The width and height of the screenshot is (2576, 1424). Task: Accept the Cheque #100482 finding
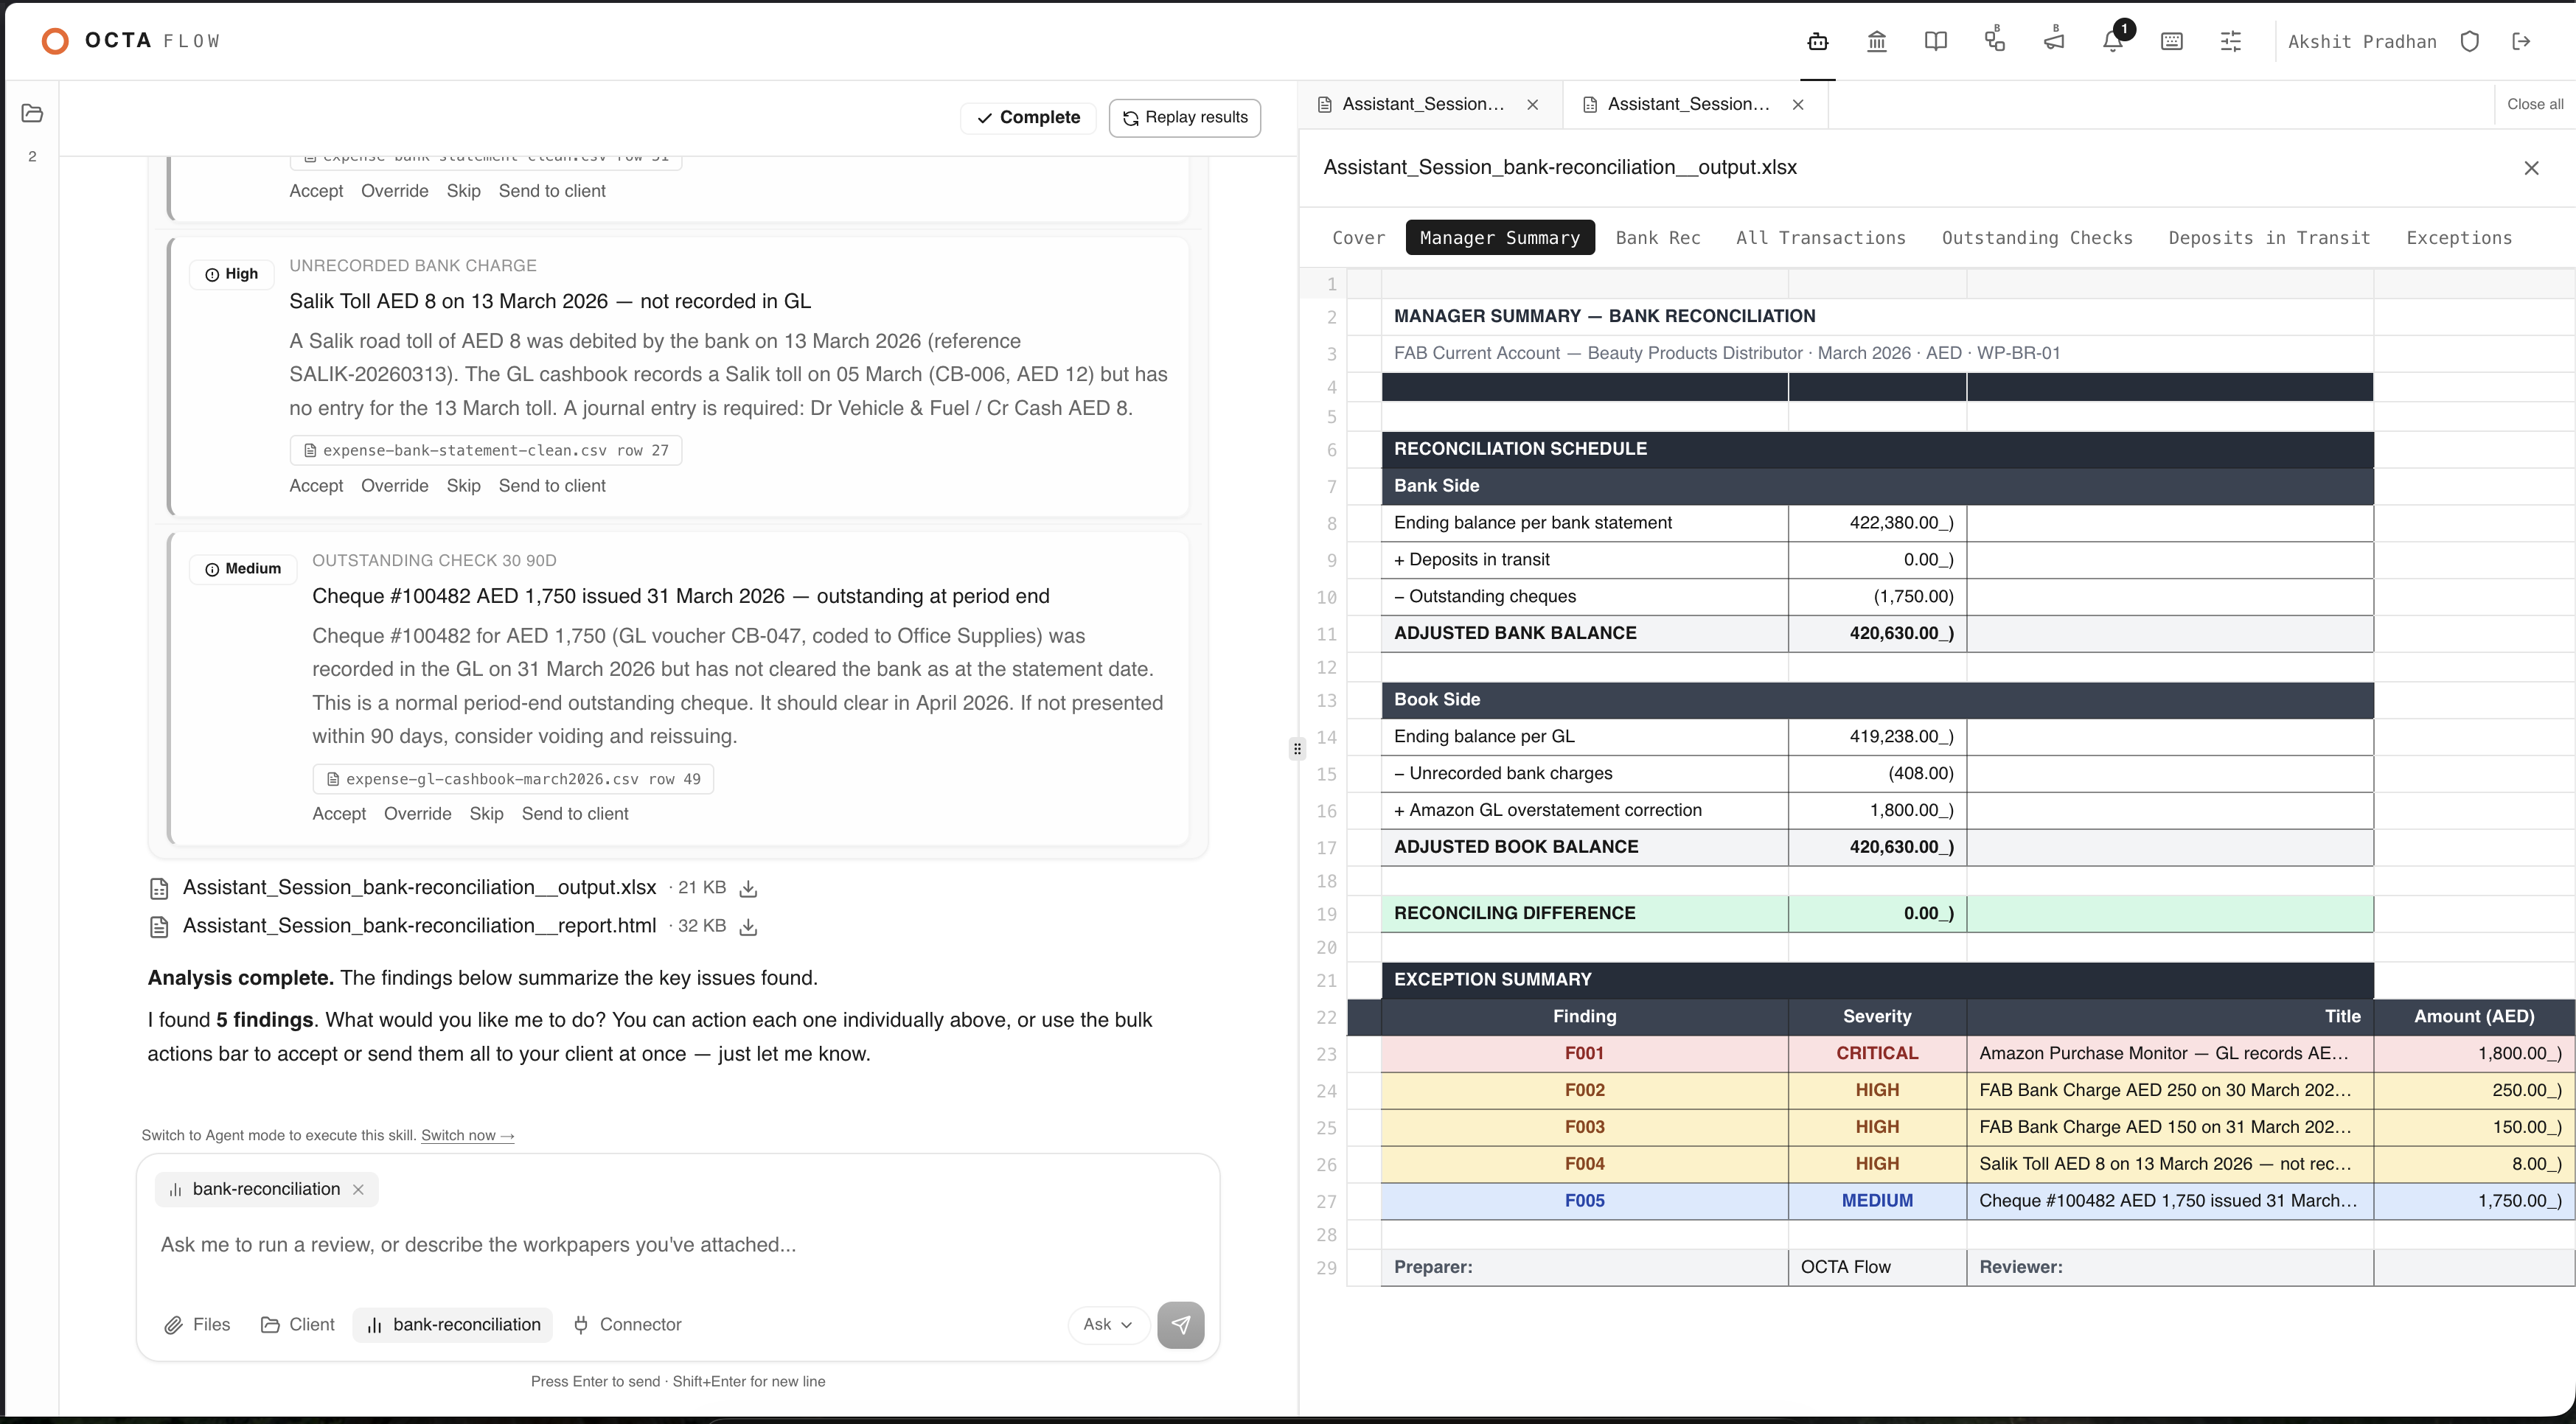point(339,814)
